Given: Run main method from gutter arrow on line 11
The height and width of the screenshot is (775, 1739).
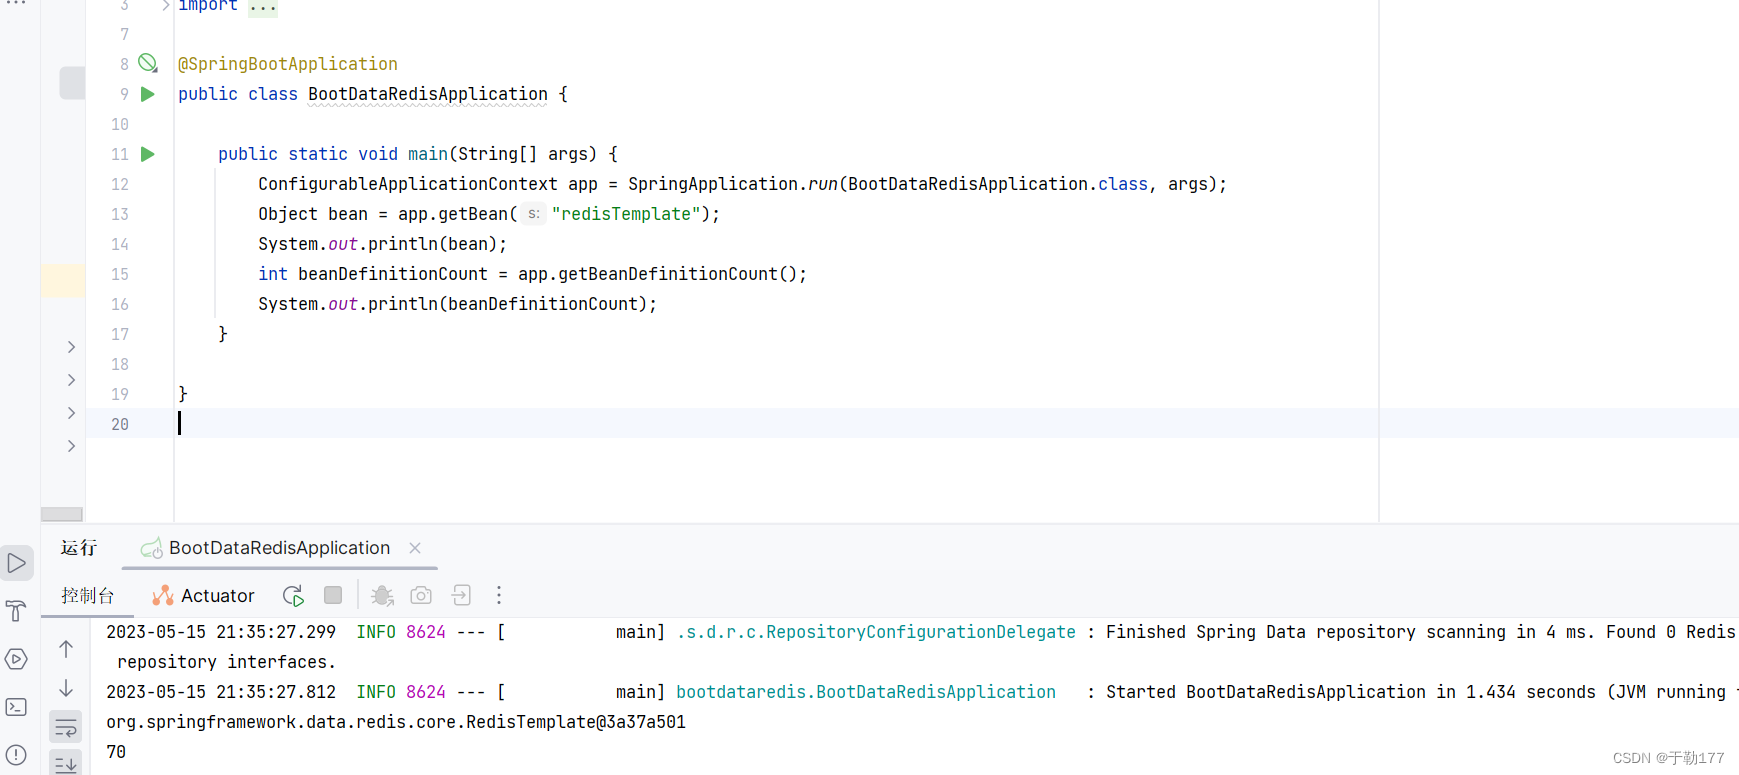Looking at the screenshot, I should click(x=148, y=154).
